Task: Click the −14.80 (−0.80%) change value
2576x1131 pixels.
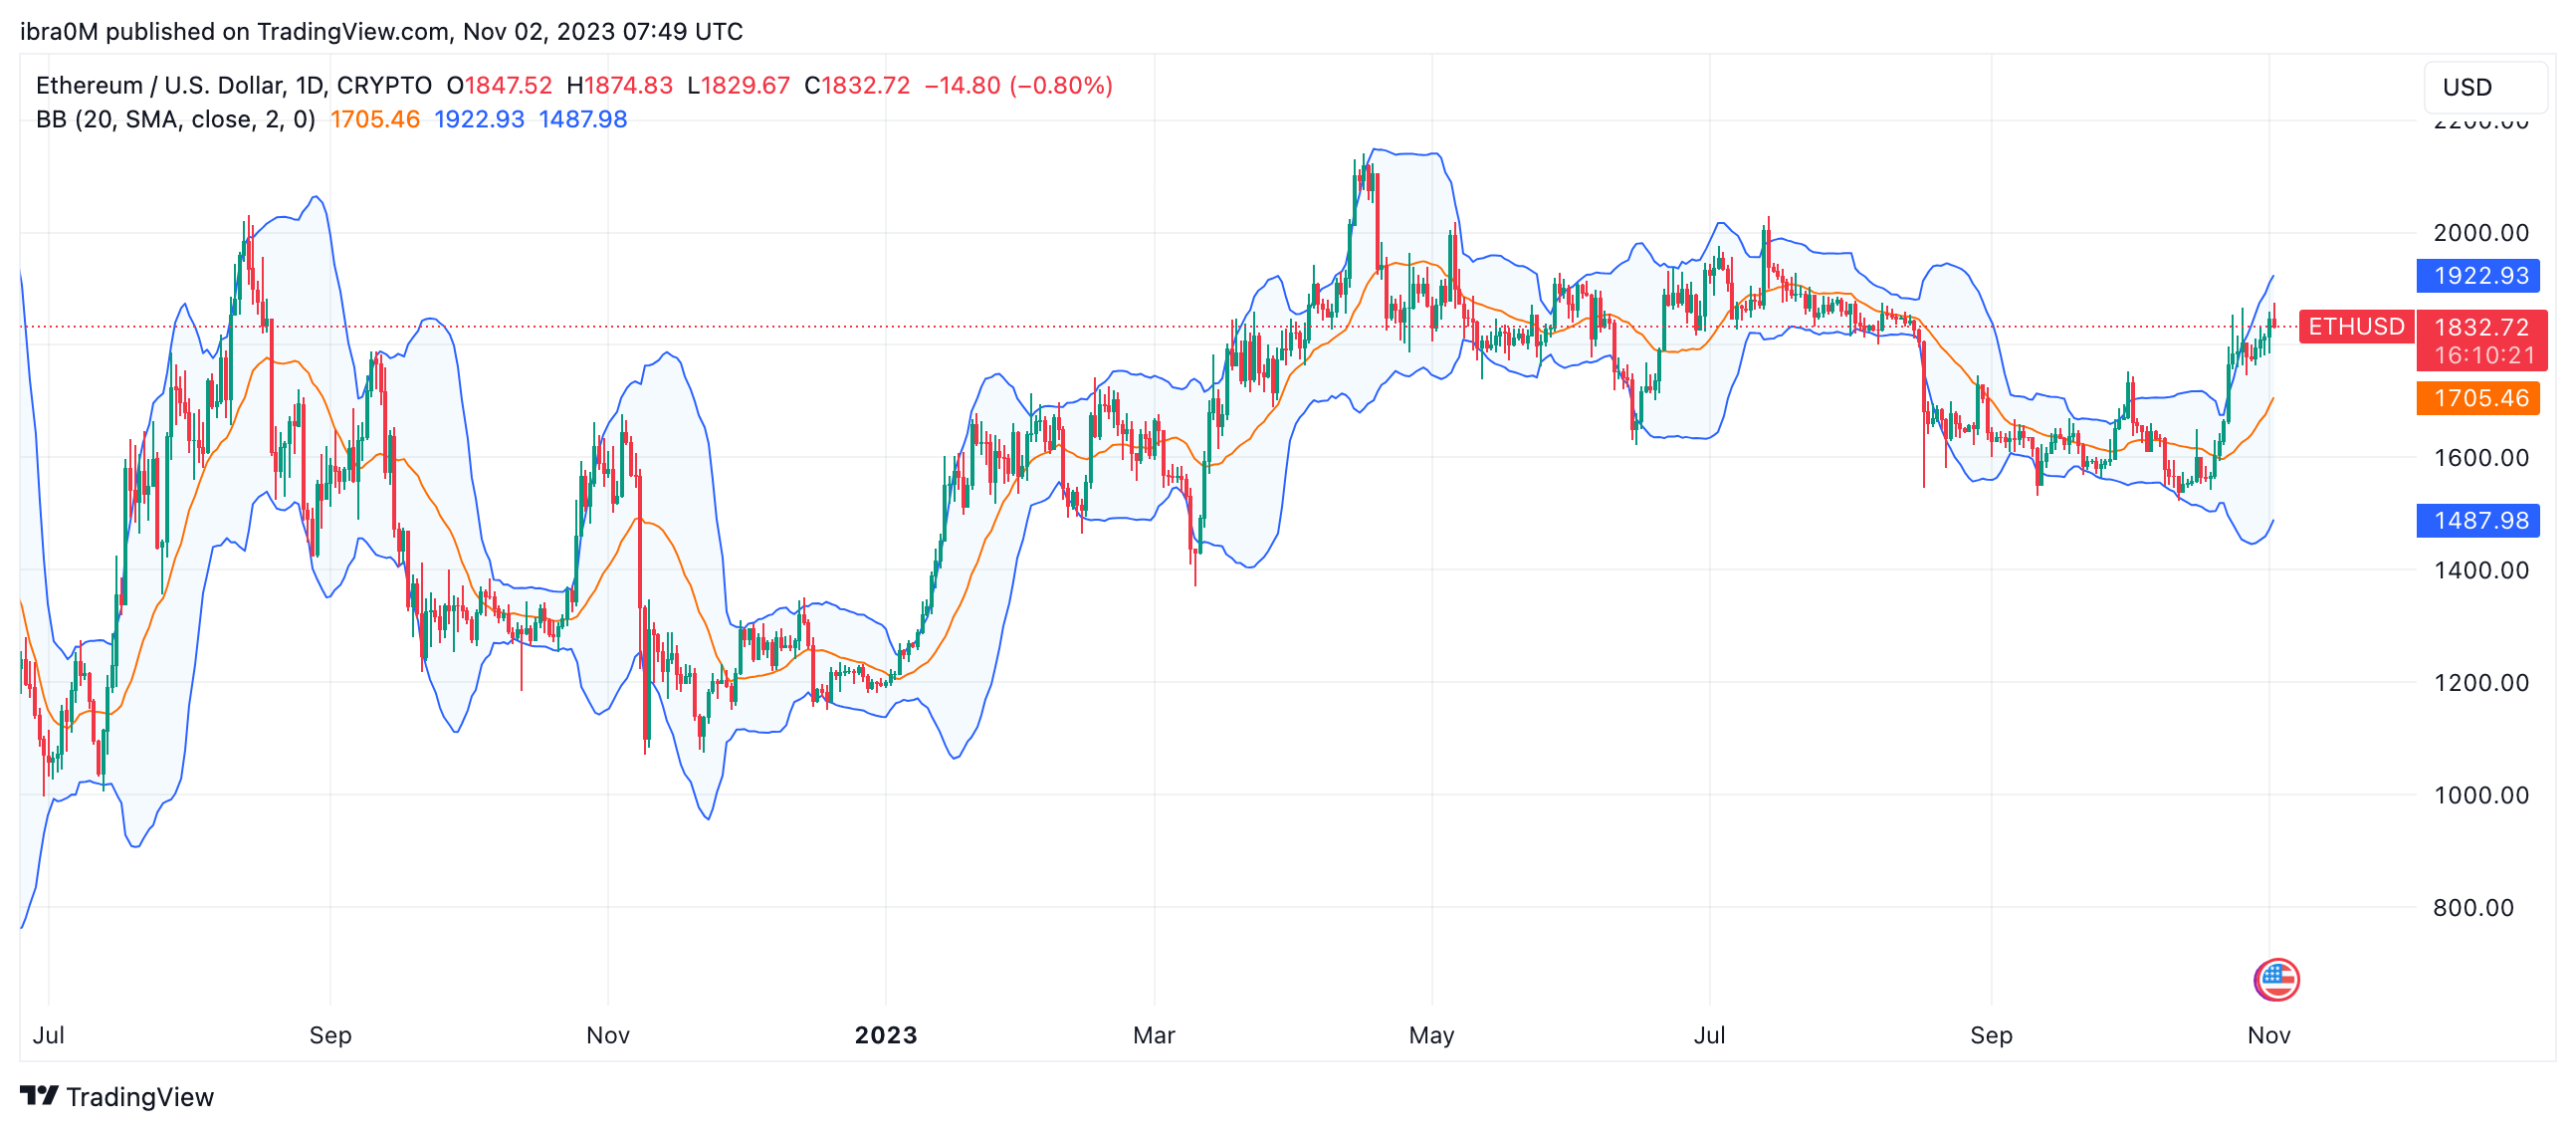Action: pyautogui.click(x=1017, y=86)
